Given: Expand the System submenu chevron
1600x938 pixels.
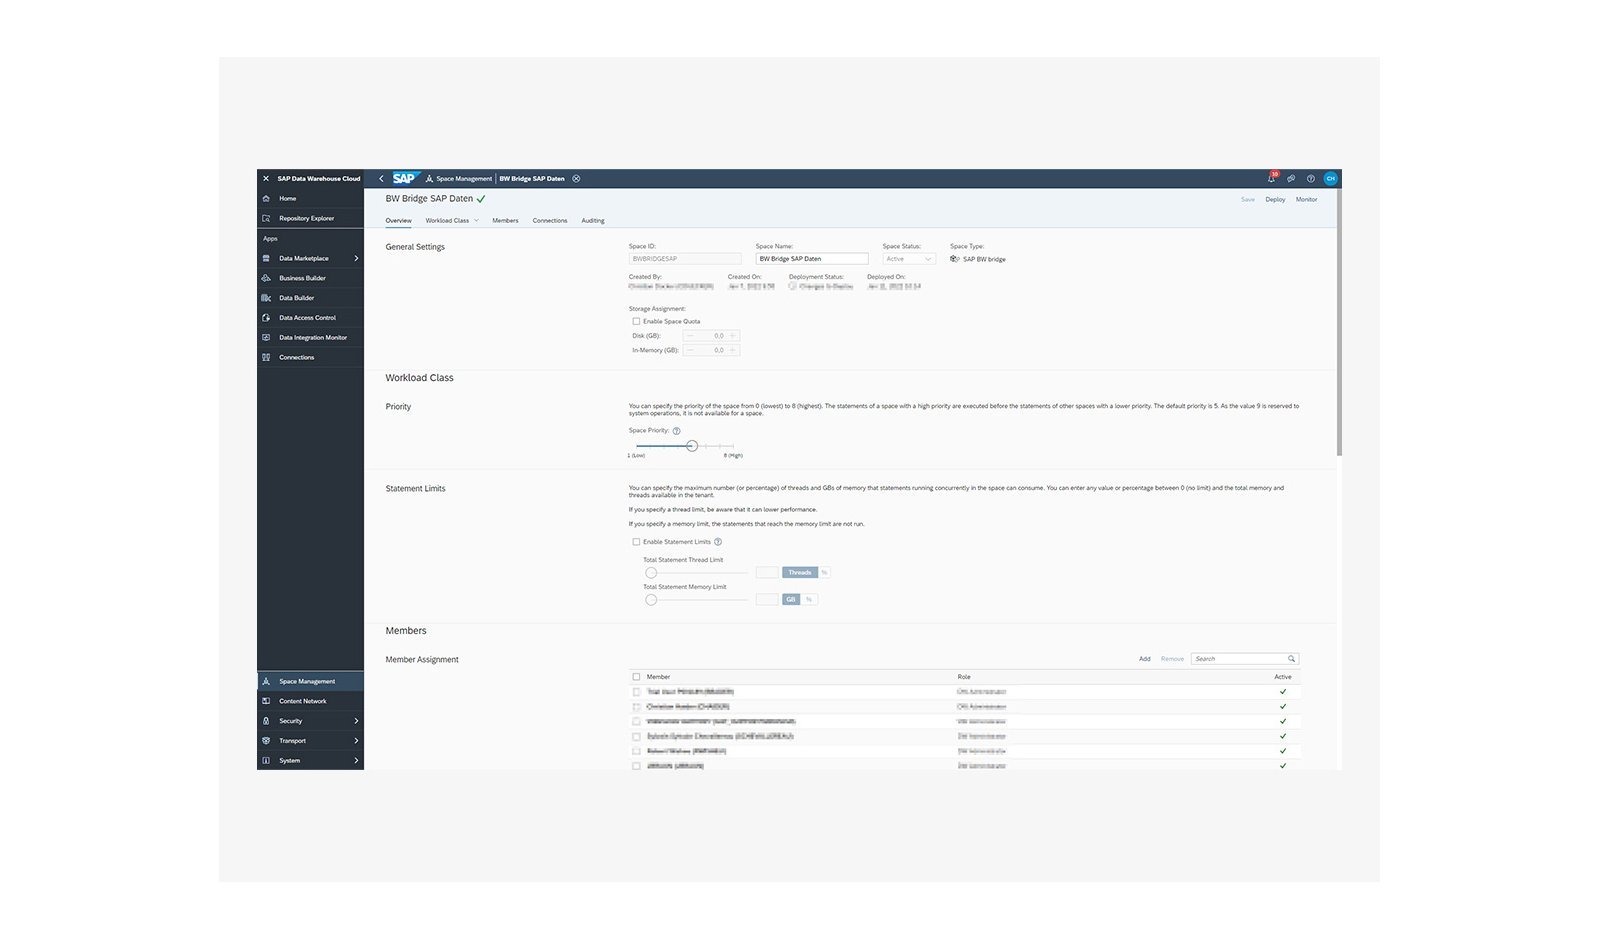Looking at the screenshot, I should click(x=356, y=761).
